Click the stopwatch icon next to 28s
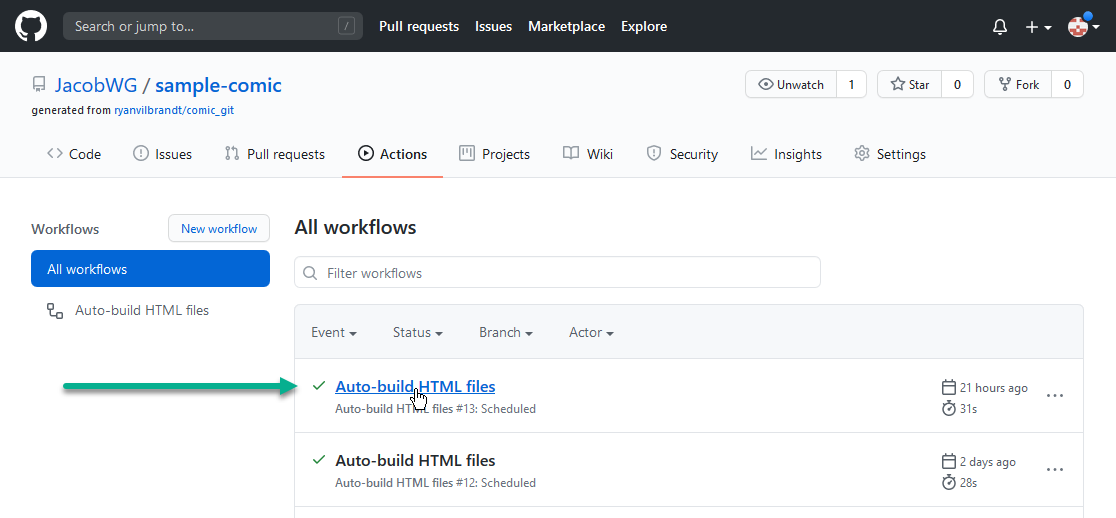This screenshot has height=518, width=1116. click(948, 482)
